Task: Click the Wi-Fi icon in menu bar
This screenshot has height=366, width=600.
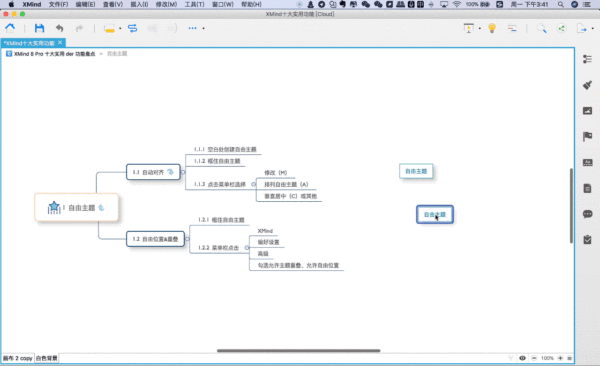Action: tap(457, 5)
